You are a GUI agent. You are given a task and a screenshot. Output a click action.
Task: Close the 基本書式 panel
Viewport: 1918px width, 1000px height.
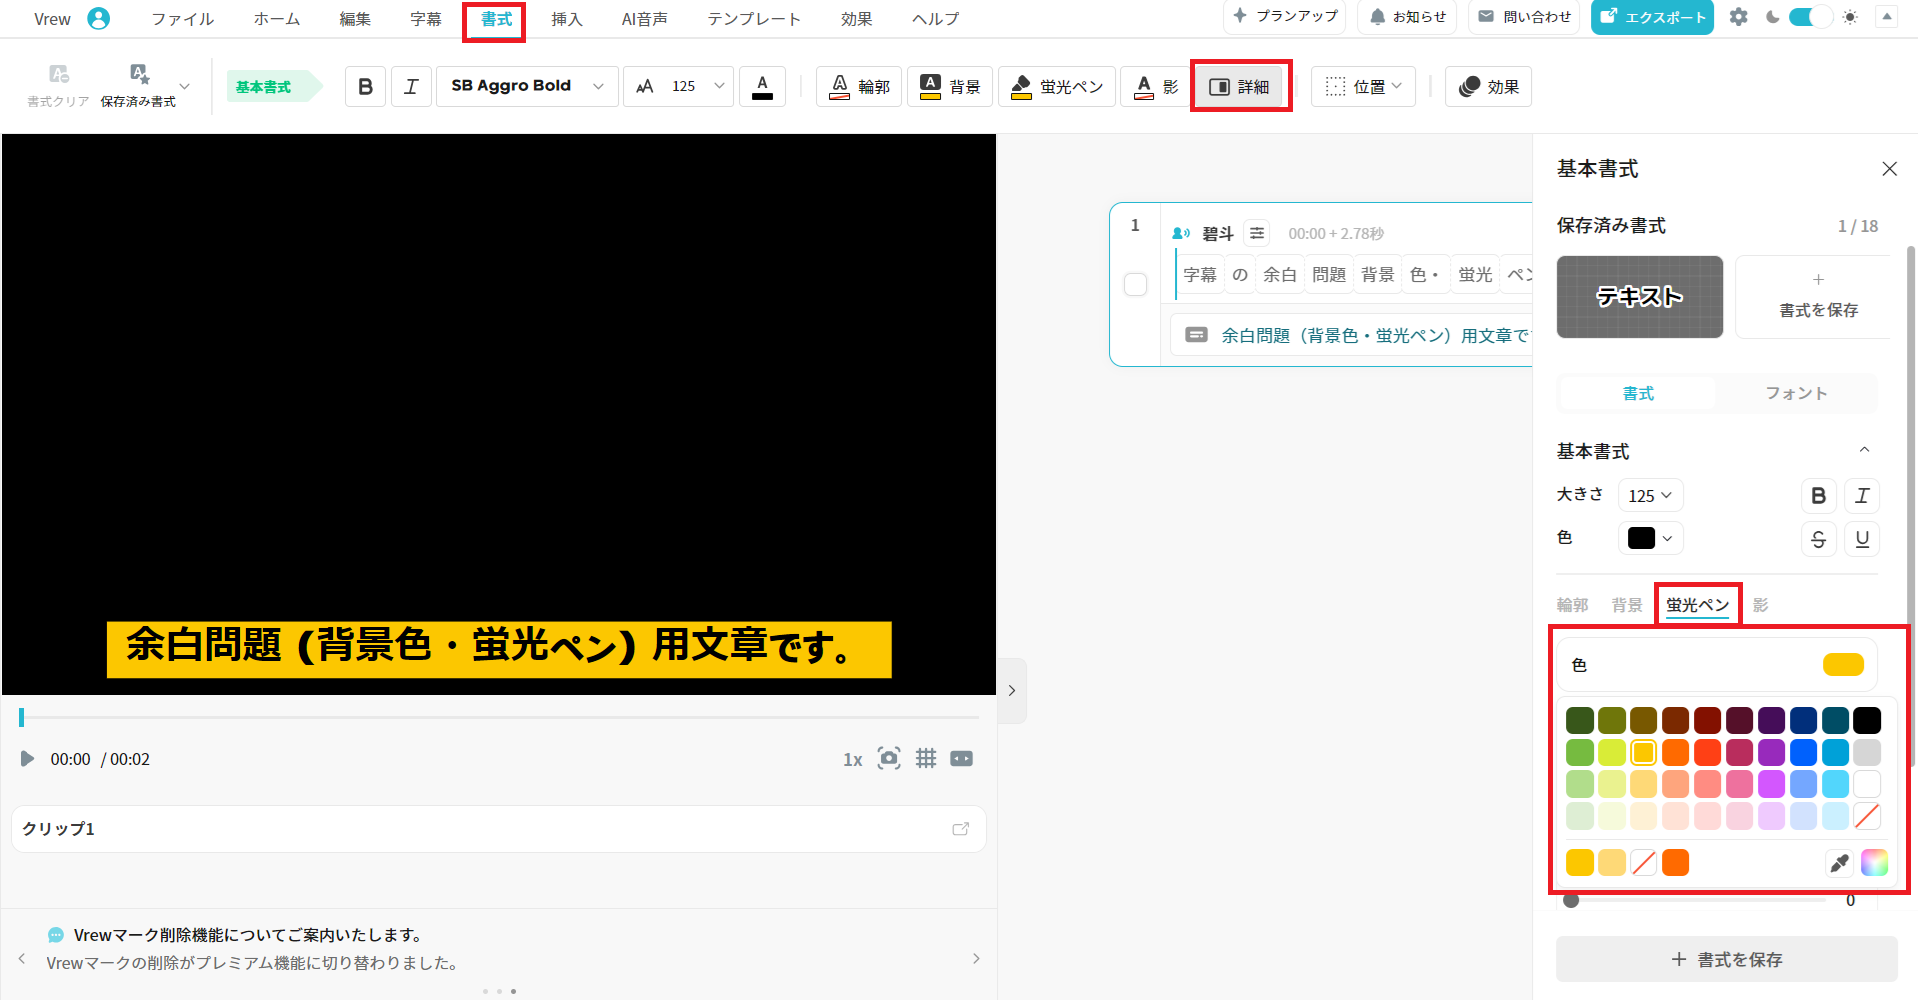(x=1889, y=169)
